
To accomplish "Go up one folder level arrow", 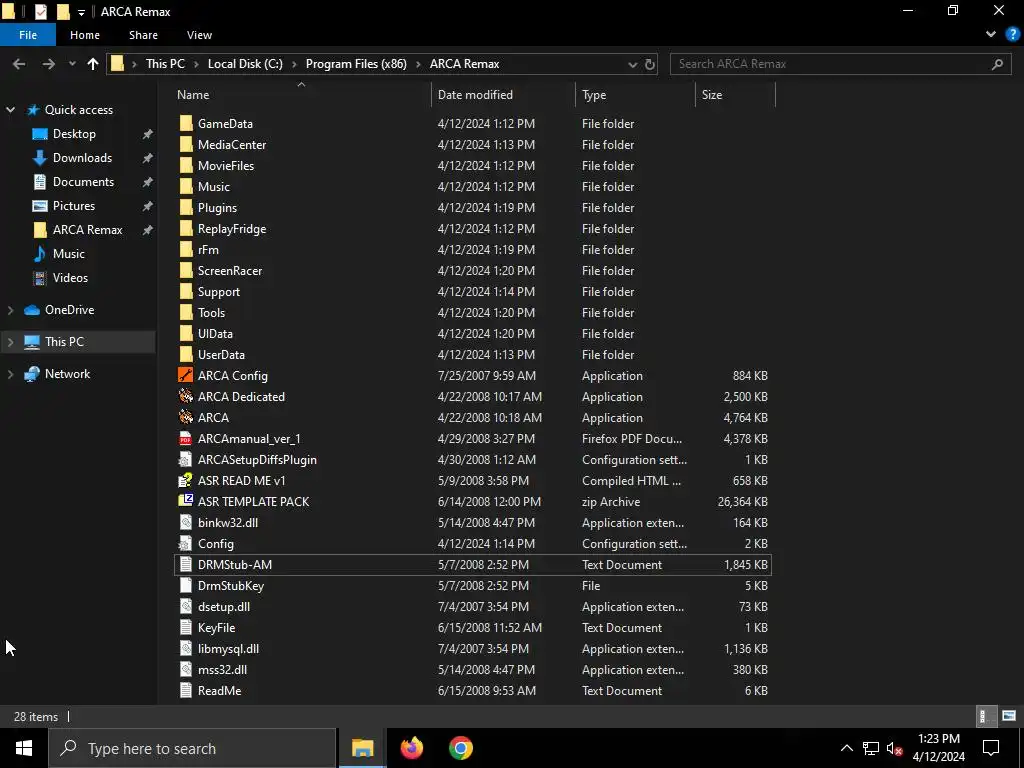I will coord(93,64).
